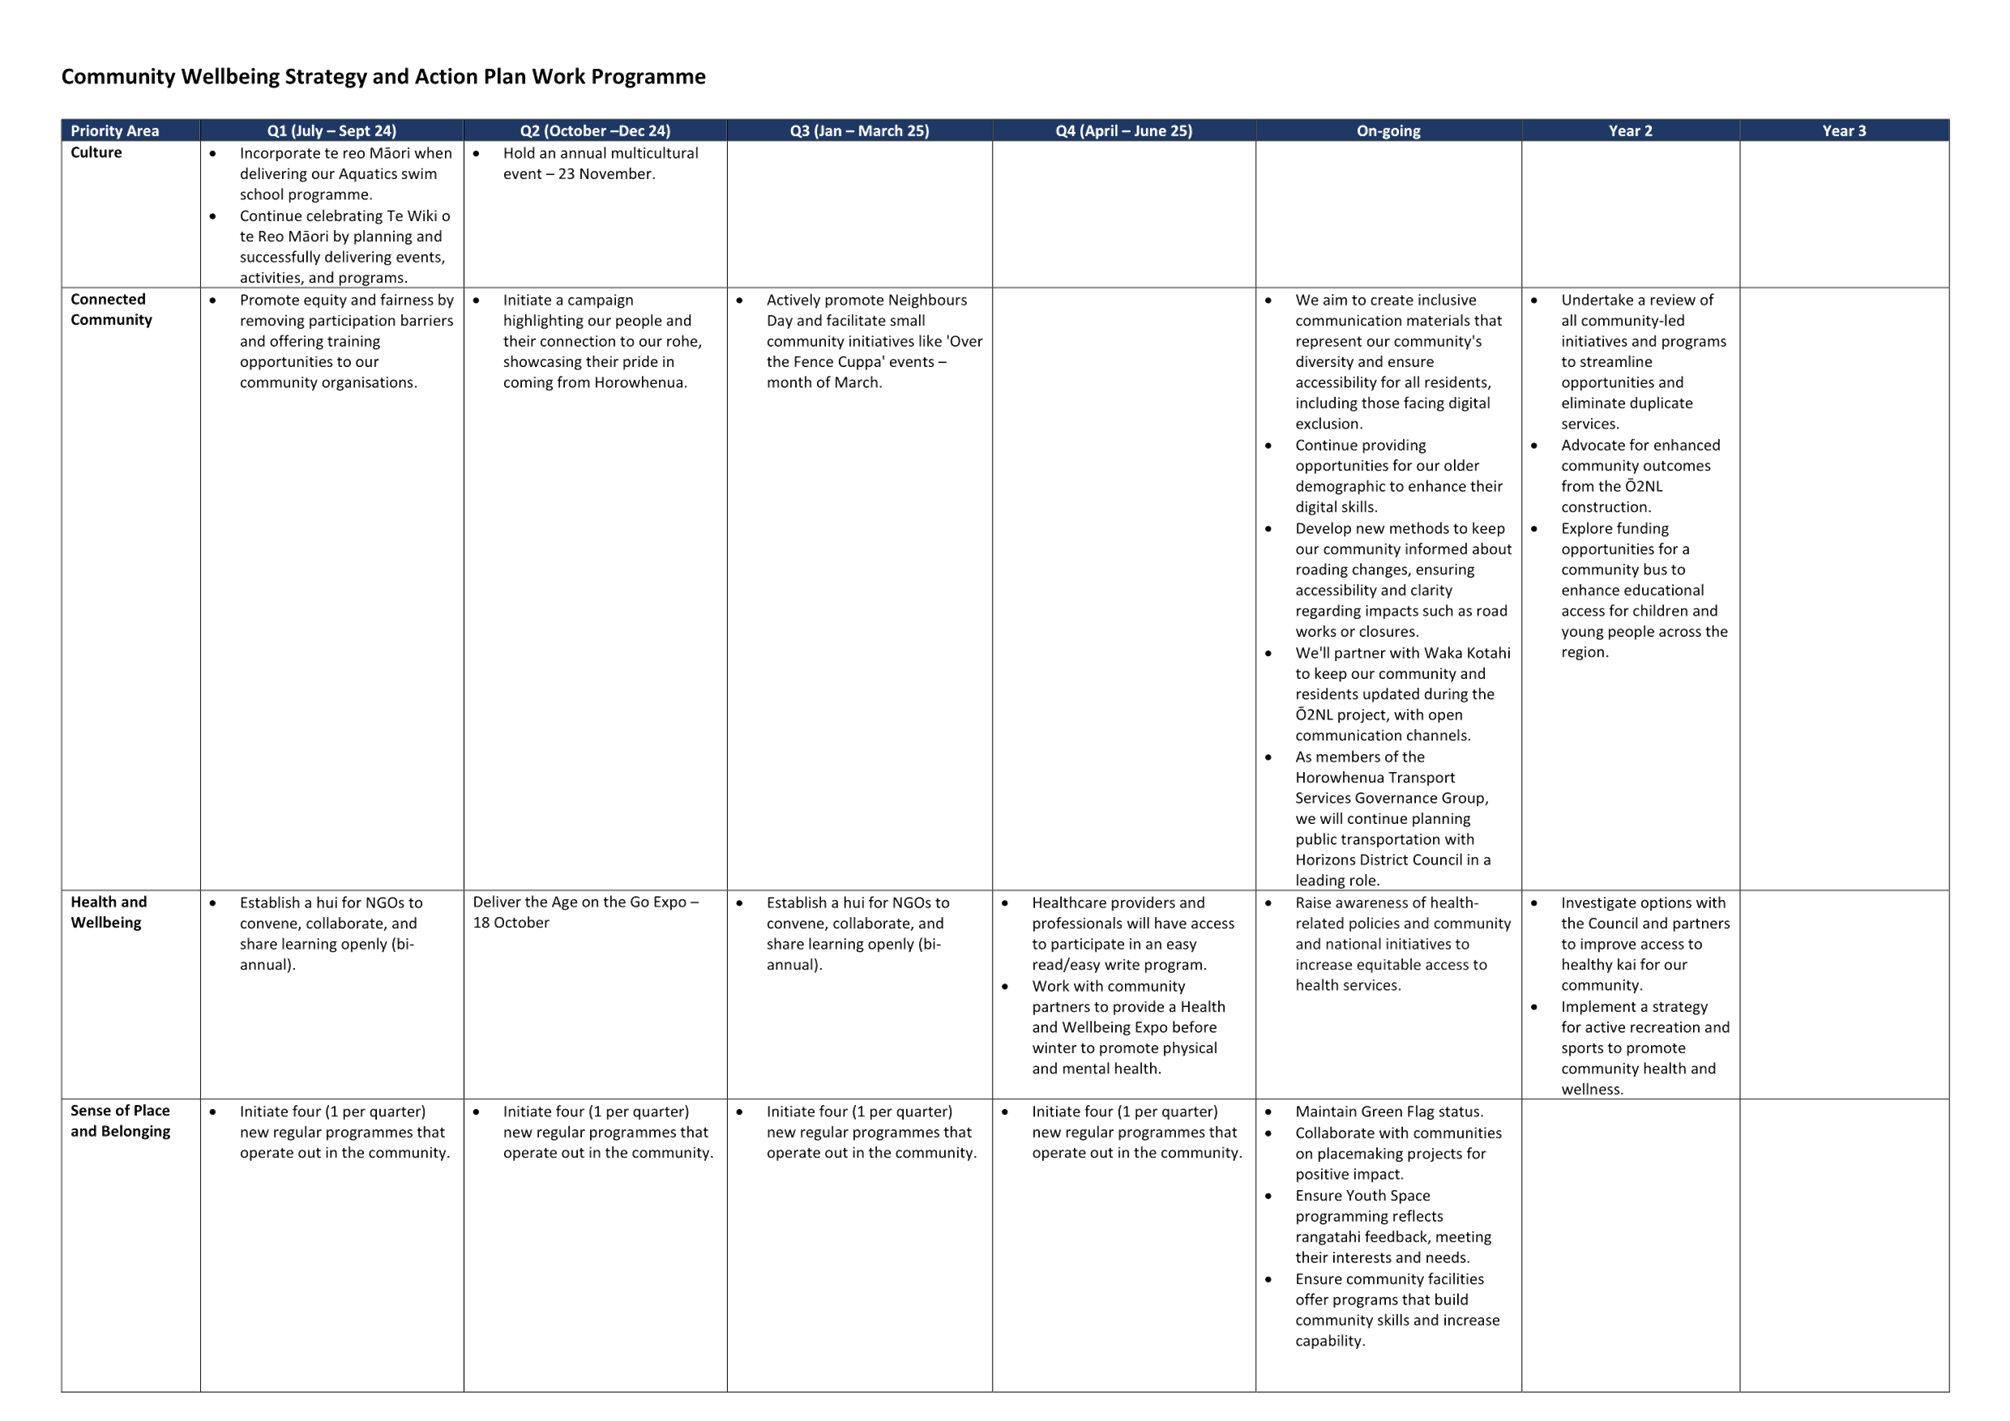The width and height of the screenshot is (2010, 1421).
Task: Click 'Undertake a review of all community-led initiatives' bullet
Action: tap(1644, 362)
